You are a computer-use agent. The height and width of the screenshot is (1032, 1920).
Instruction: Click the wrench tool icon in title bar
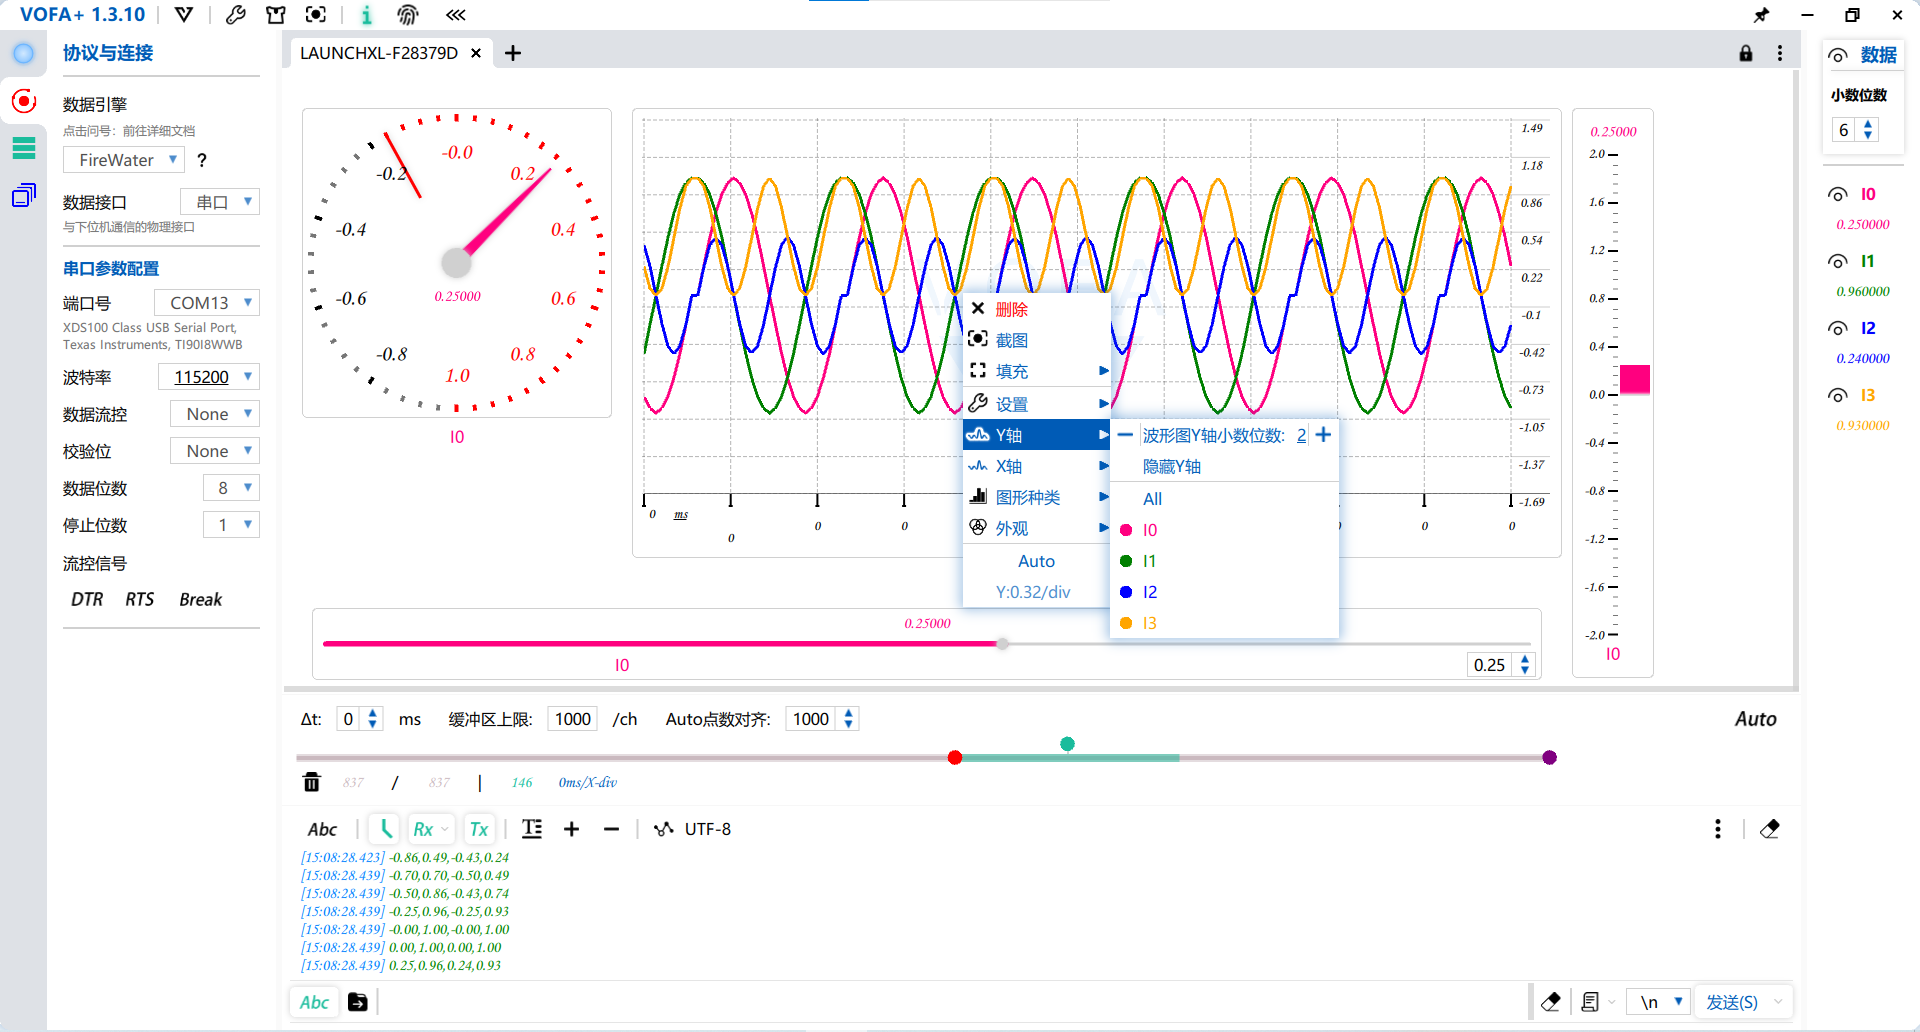click(236, 15)
